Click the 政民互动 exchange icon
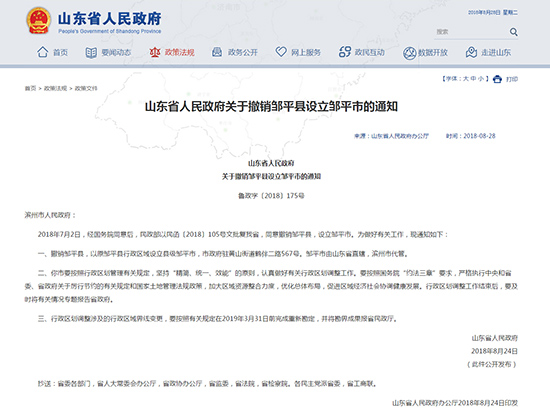This screenshot has height=415, width=550. coord(345,52)
